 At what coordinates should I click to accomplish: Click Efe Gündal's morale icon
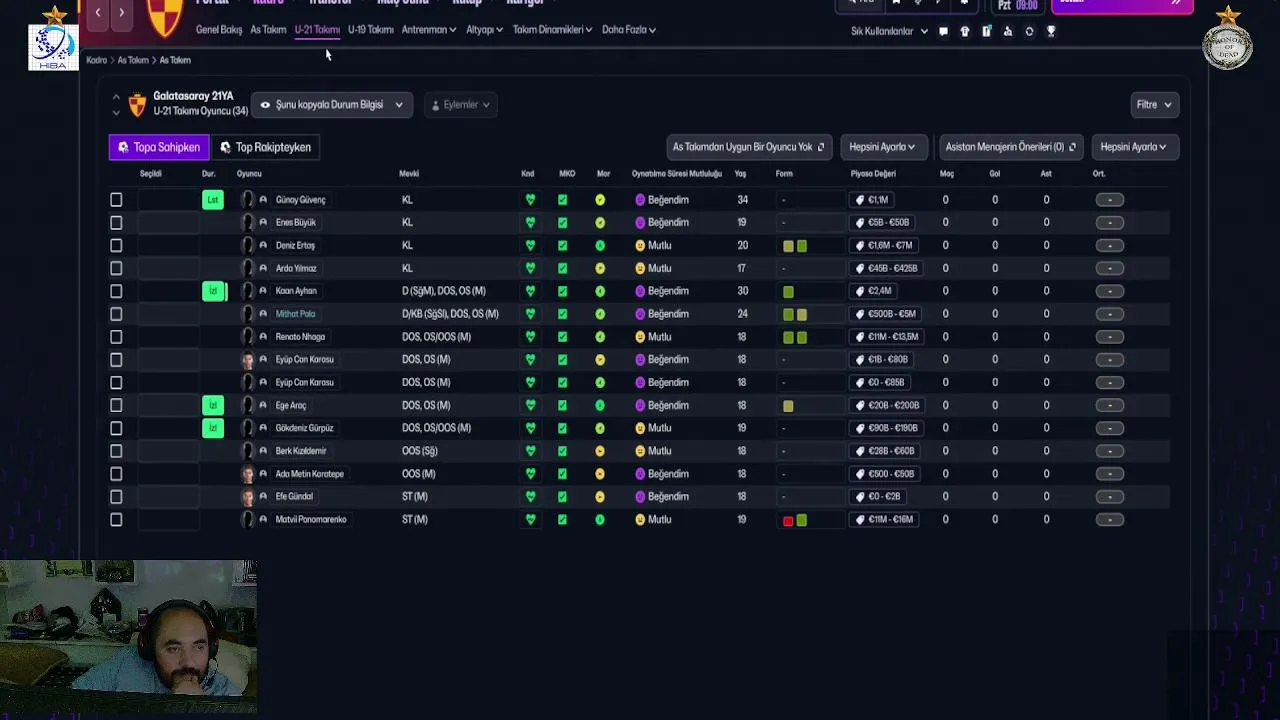(x=600, y=497)
